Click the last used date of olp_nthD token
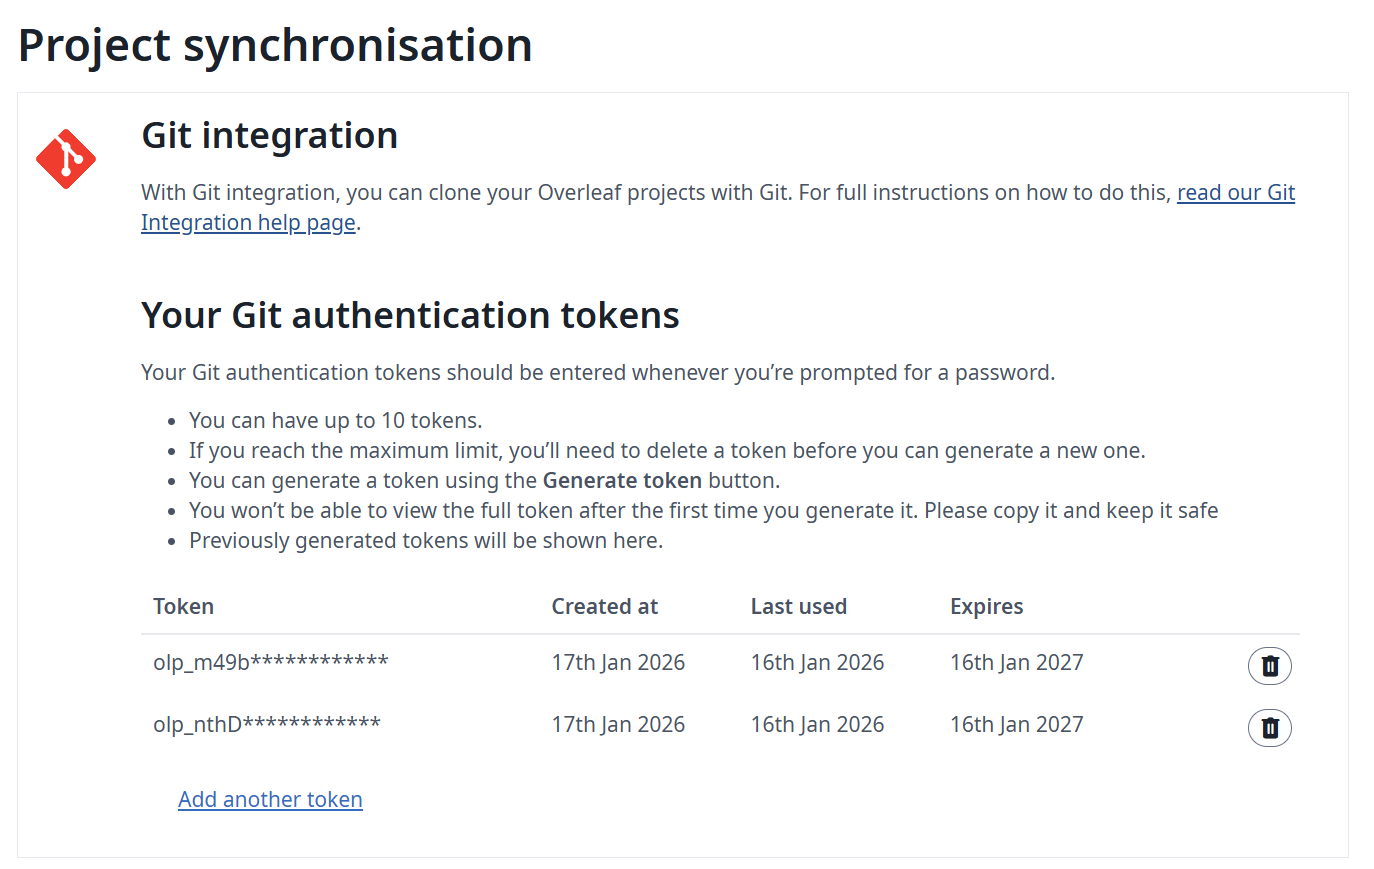Image resolution: width=1374 pixels, height=869 pixels. (817, 725)
